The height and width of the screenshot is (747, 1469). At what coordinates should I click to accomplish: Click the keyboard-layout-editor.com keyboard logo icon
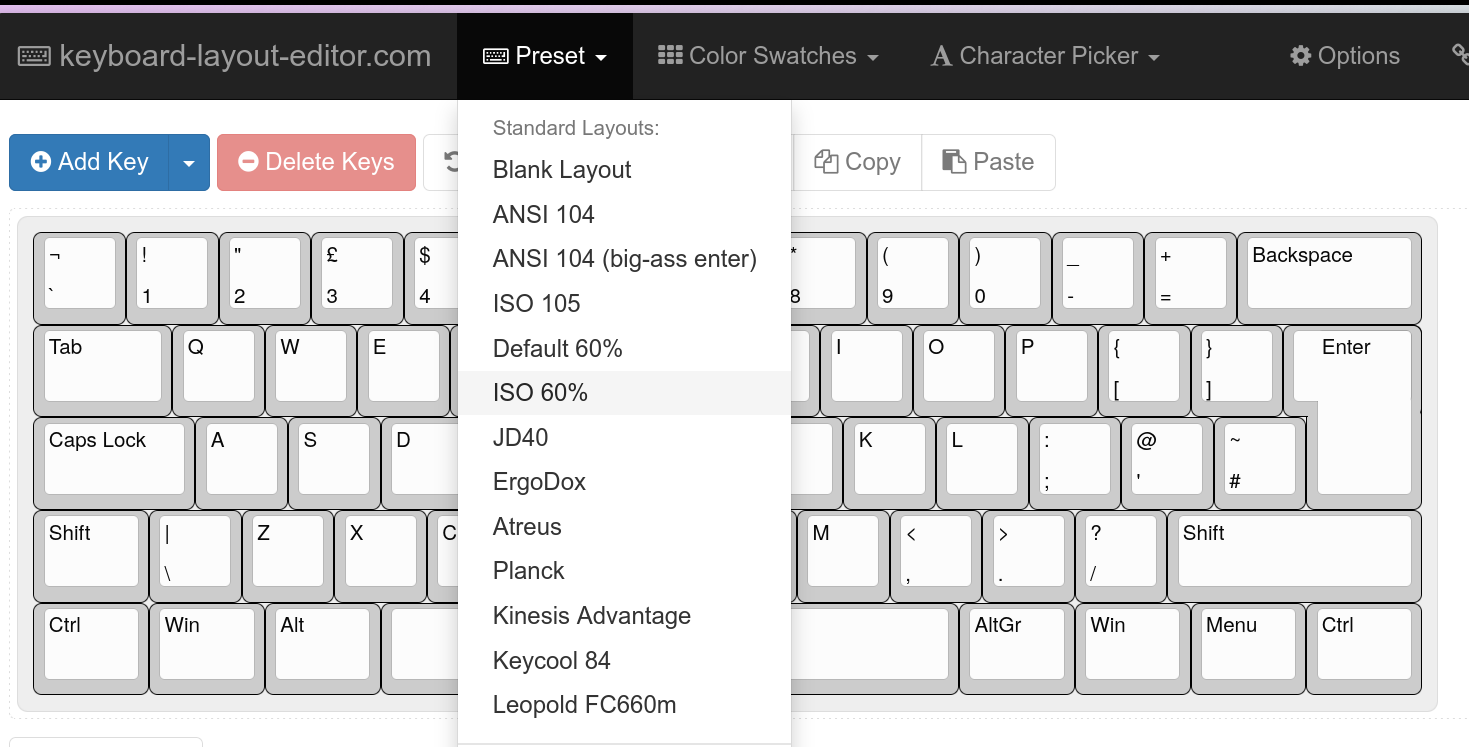pyautogui.click(x=34, y=56)
